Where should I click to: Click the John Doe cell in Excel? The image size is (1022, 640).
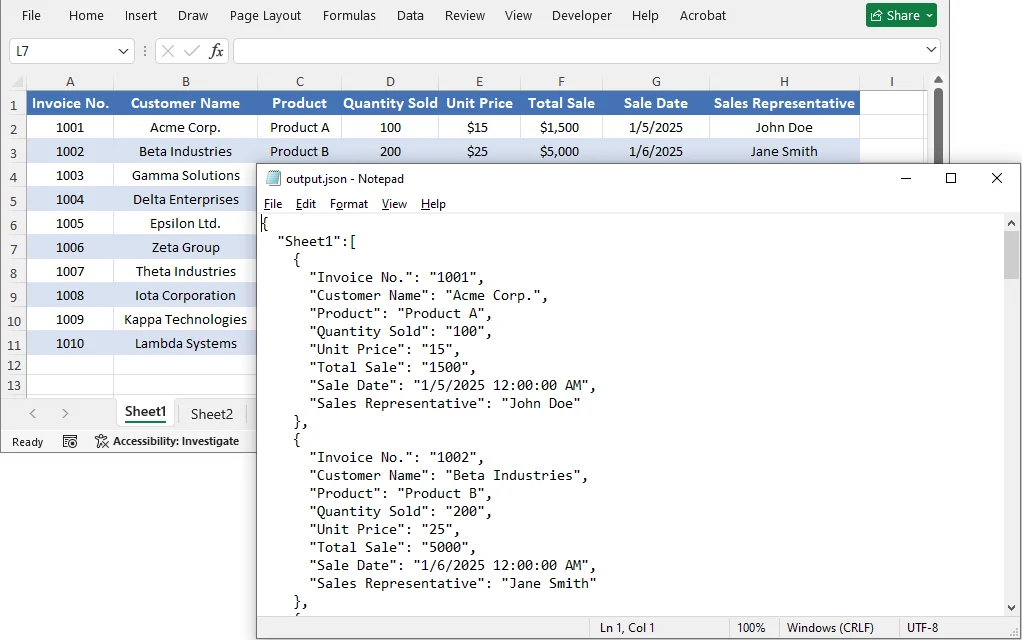(784, 127)
